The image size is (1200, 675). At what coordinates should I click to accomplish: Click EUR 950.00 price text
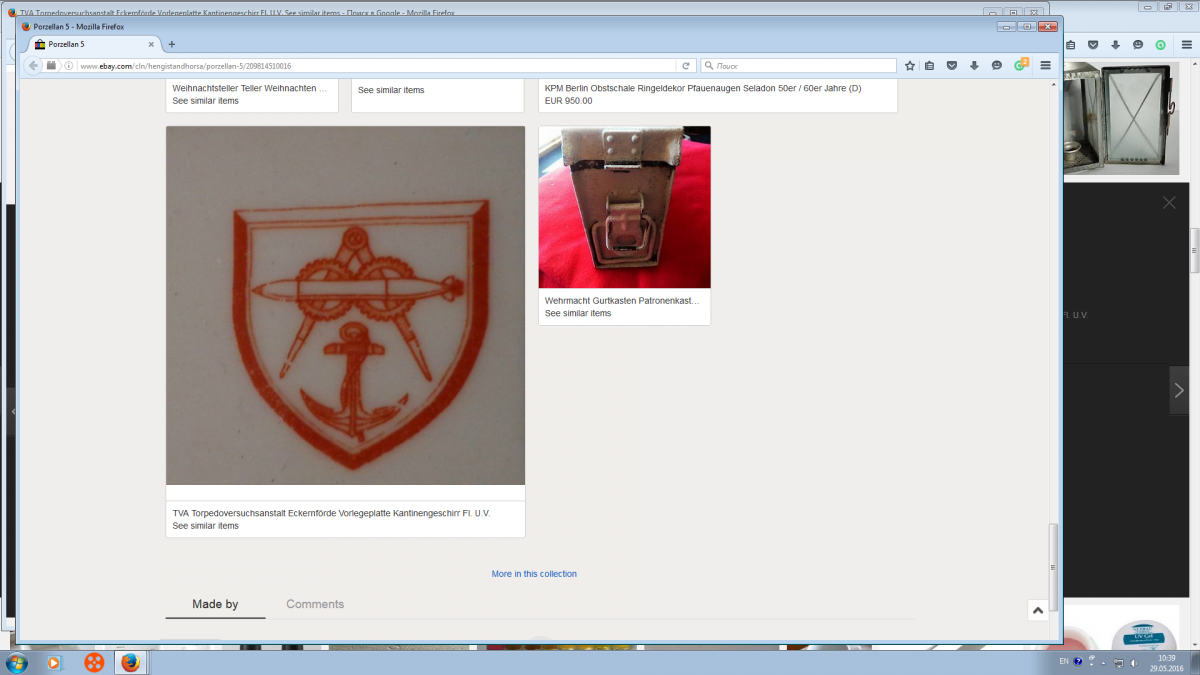tap(569, 101)
